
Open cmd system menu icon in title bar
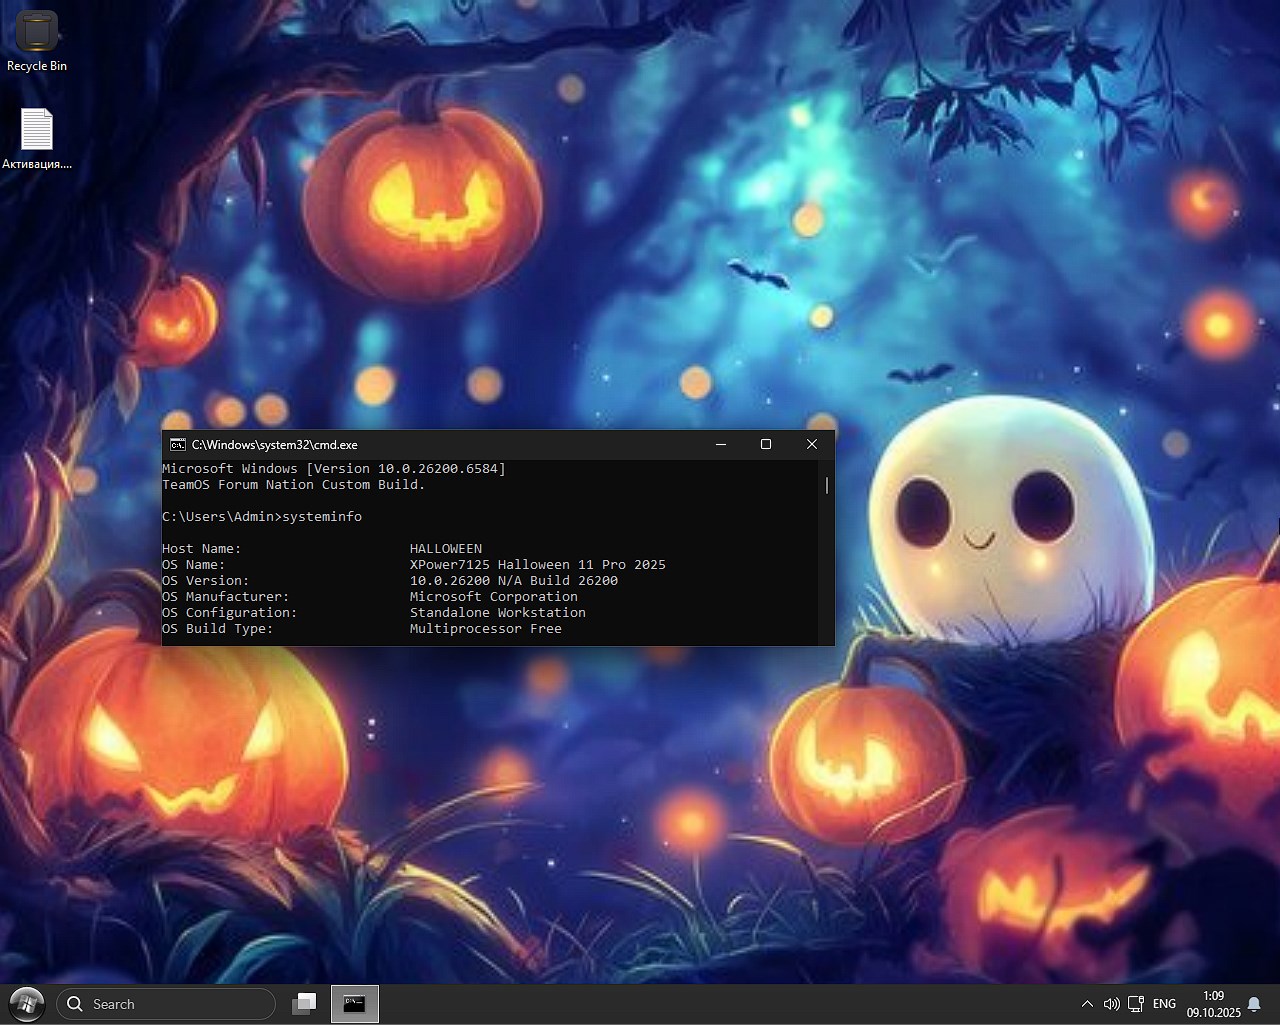click(177, 445)
